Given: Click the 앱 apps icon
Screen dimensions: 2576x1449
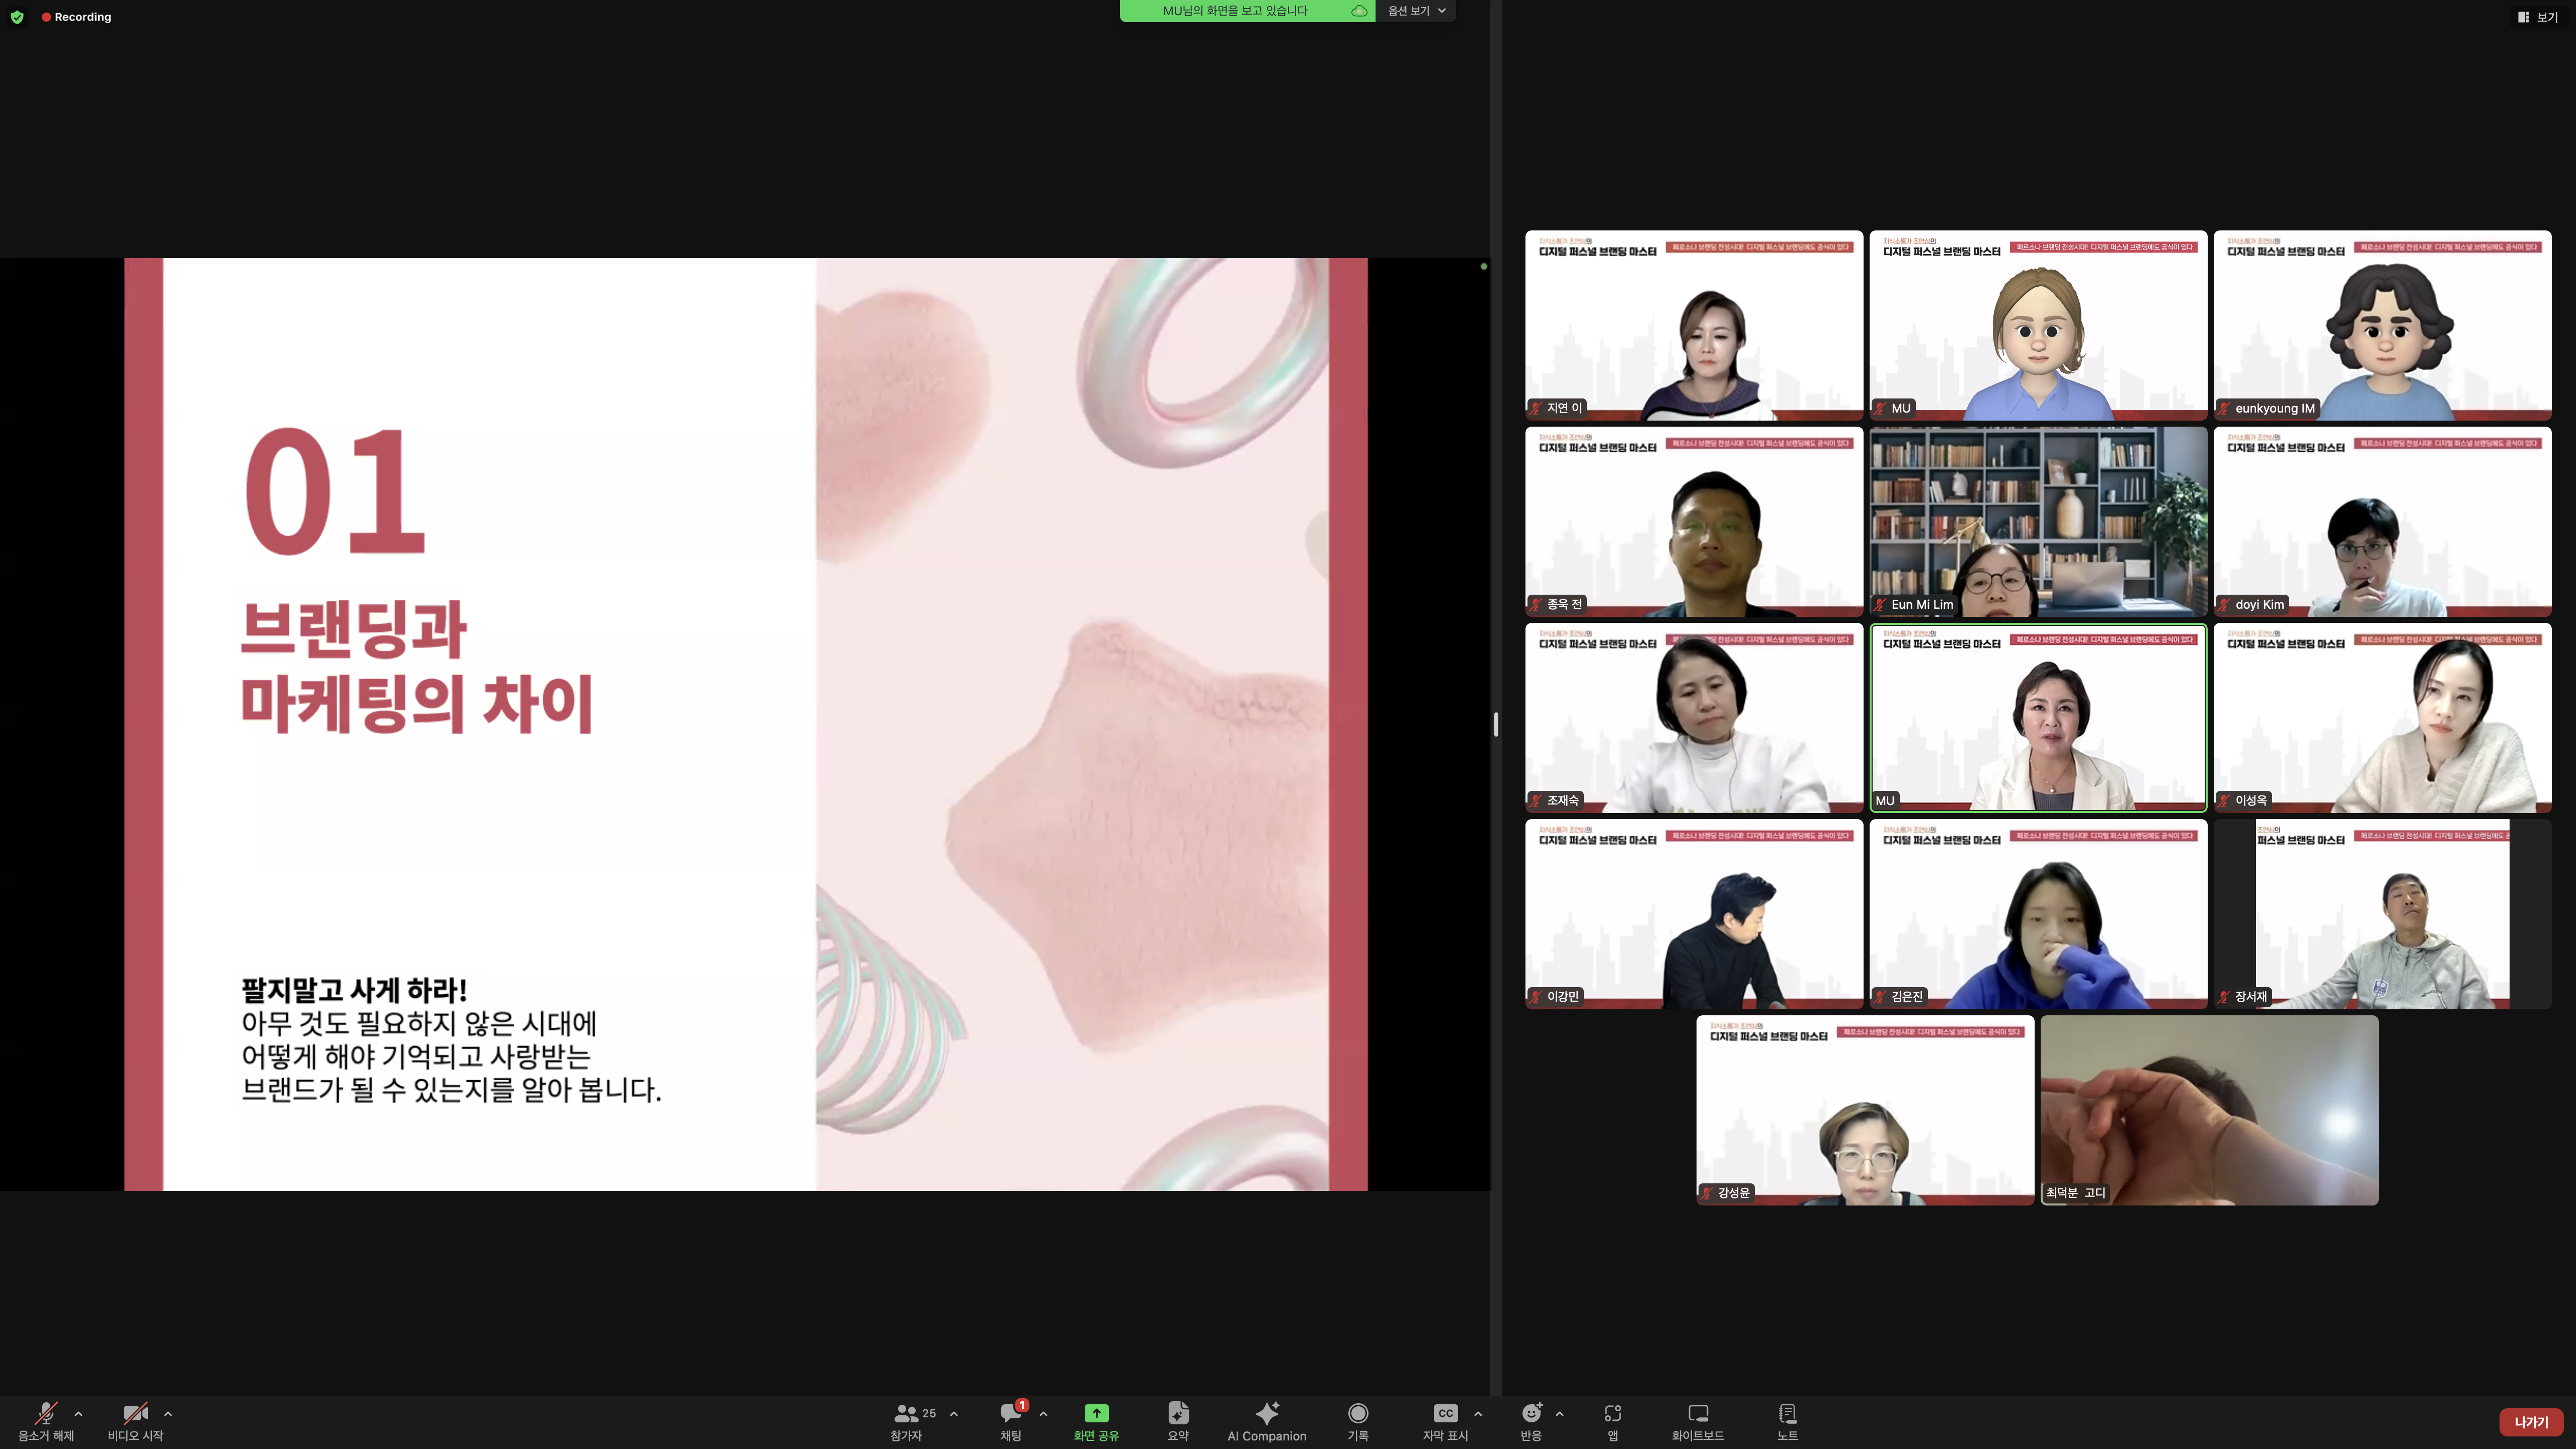Looking at the screenshot, I should (x=1612, y=1413).
